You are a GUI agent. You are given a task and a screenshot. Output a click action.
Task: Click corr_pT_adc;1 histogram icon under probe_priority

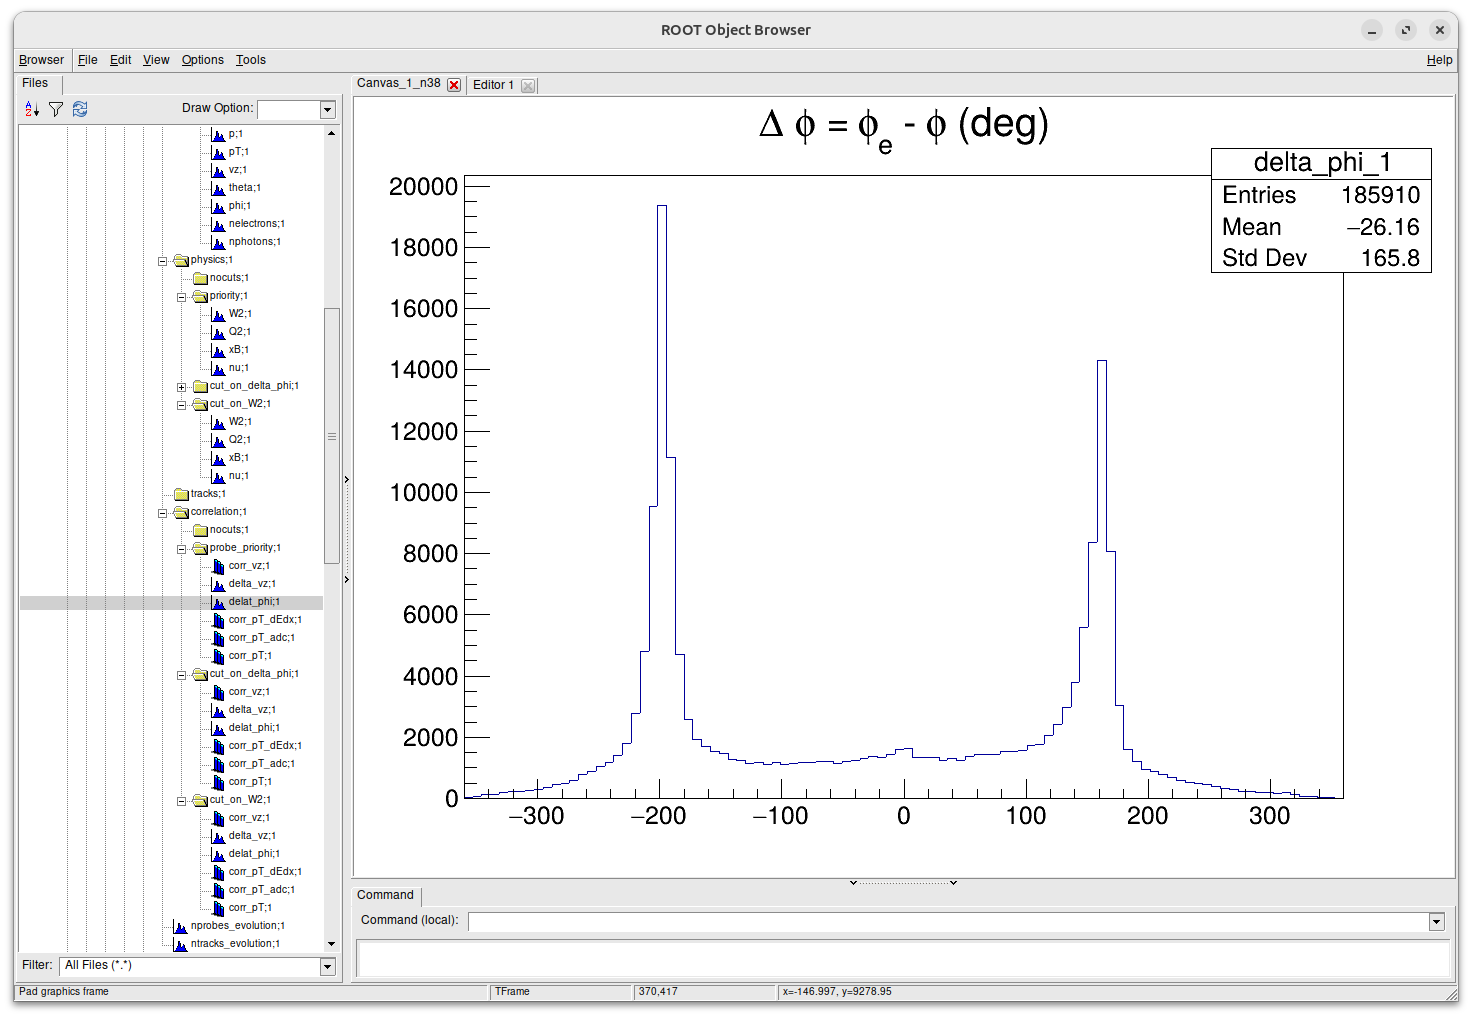point(218,638)
